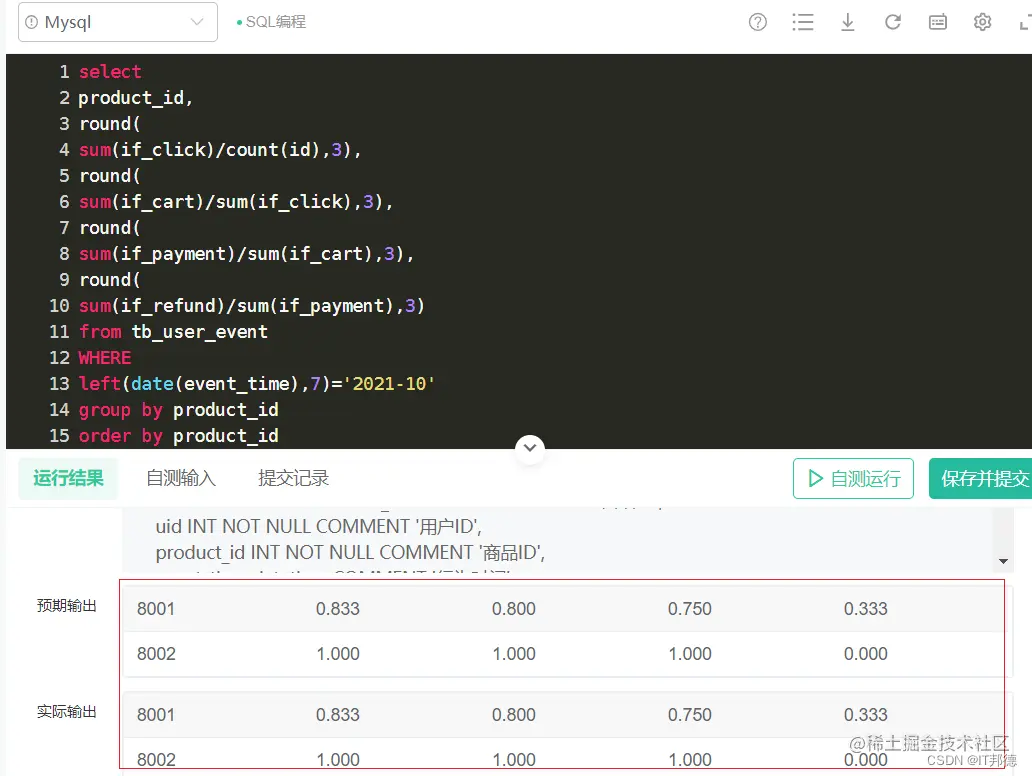The image size is (1032, 776).
Task: Click actual output value 0.333
Action: 865,715
